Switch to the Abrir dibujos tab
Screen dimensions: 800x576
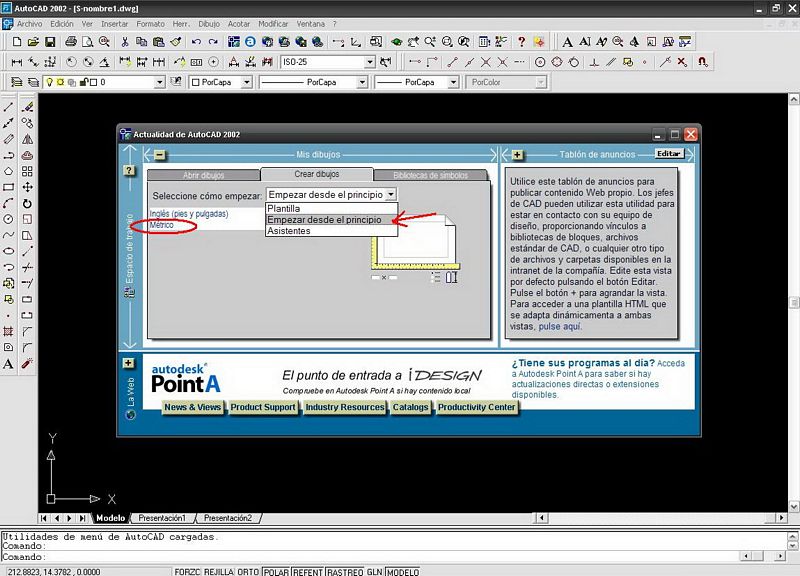point(204,175)
